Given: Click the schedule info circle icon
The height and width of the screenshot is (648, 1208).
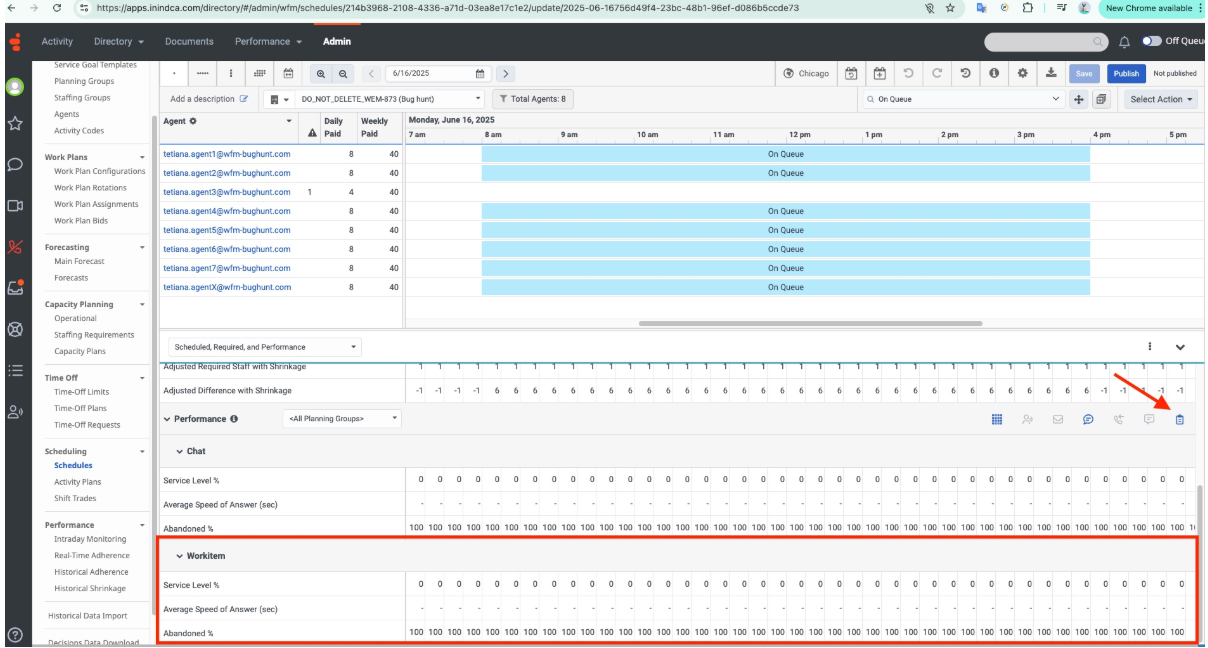Looking at the screenshot, I should pyautogui.click(x=994, y=74).
